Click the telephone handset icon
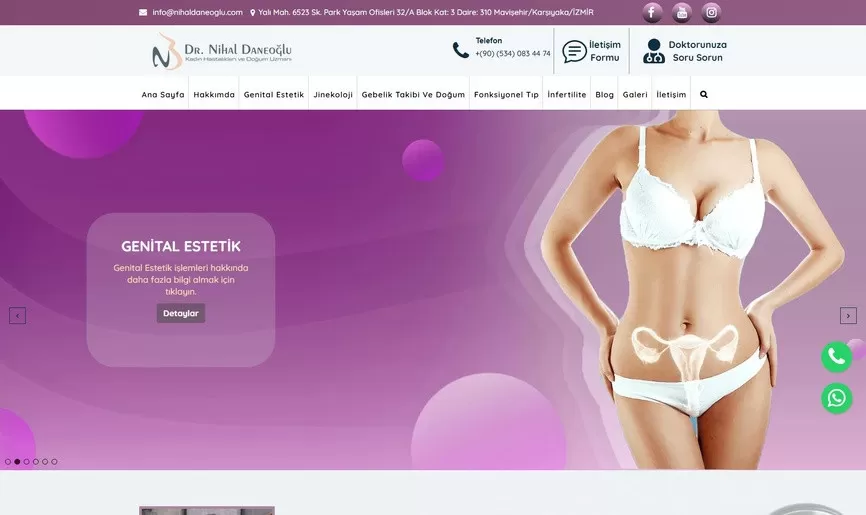The height and width of the screenshot is (515, 866). point(461,50)
